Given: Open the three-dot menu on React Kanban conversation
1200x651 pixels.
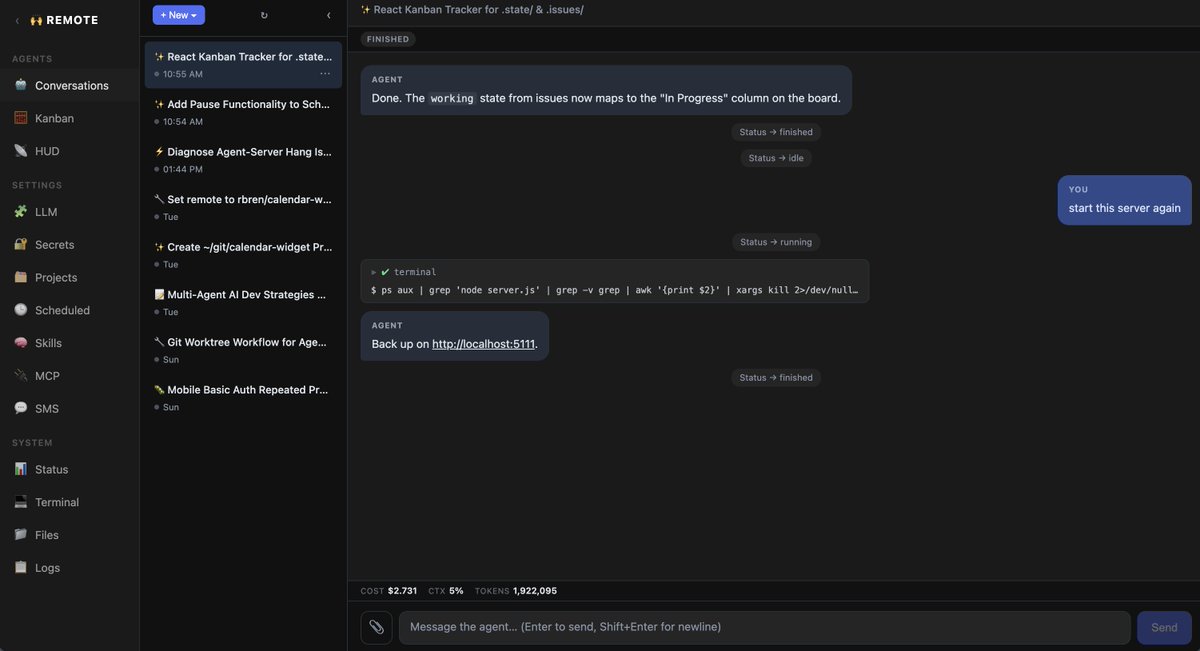Looking at the screenshot, I should click(325, 74).
